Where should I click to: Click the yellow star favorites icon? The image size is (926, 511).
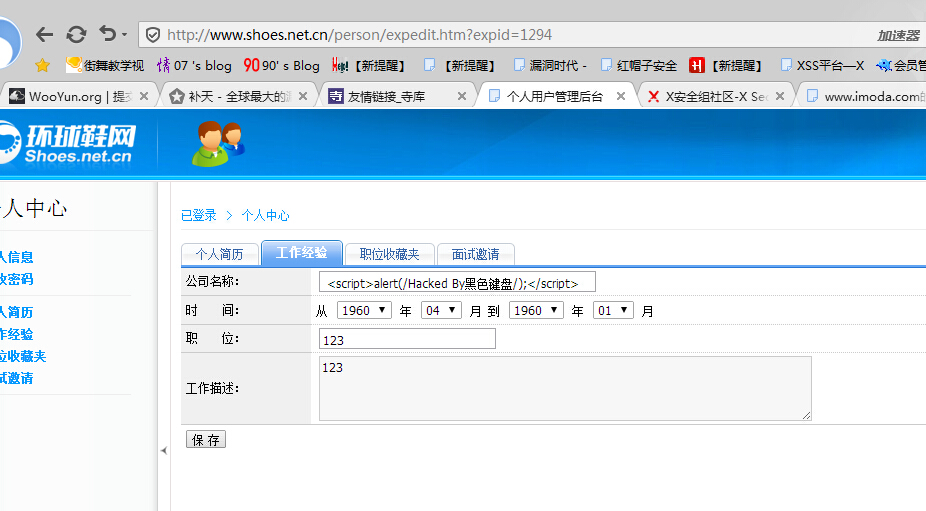coord(43,65)
